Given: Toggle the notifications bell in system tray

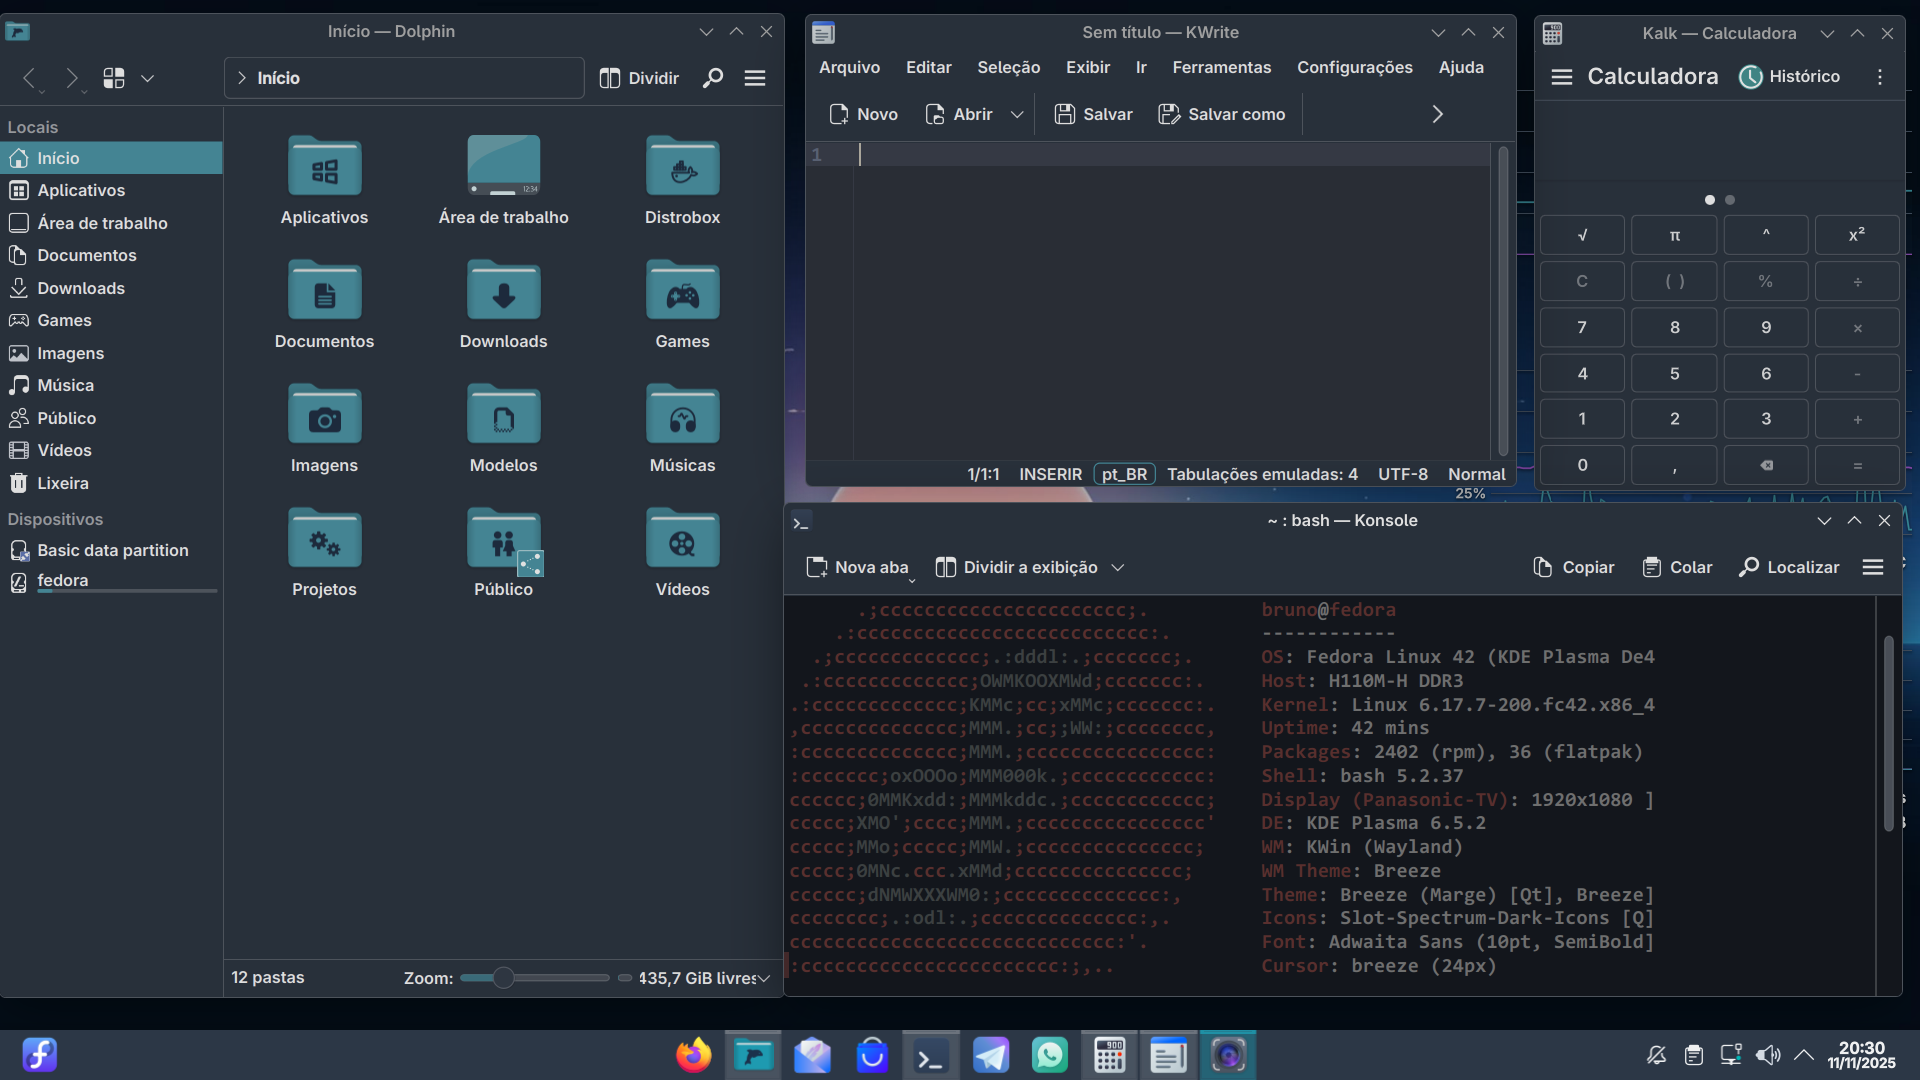Looking at the screenshot, I should pos(1656,1055).
